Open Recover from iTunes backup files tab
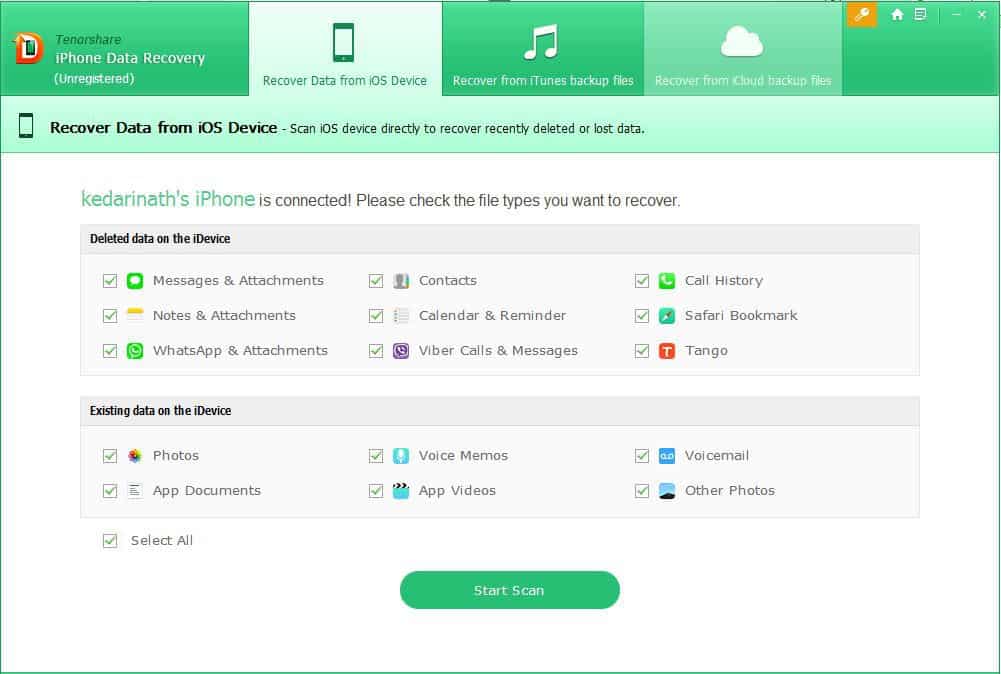The image size is (1001, 674). tap(543, 49)
